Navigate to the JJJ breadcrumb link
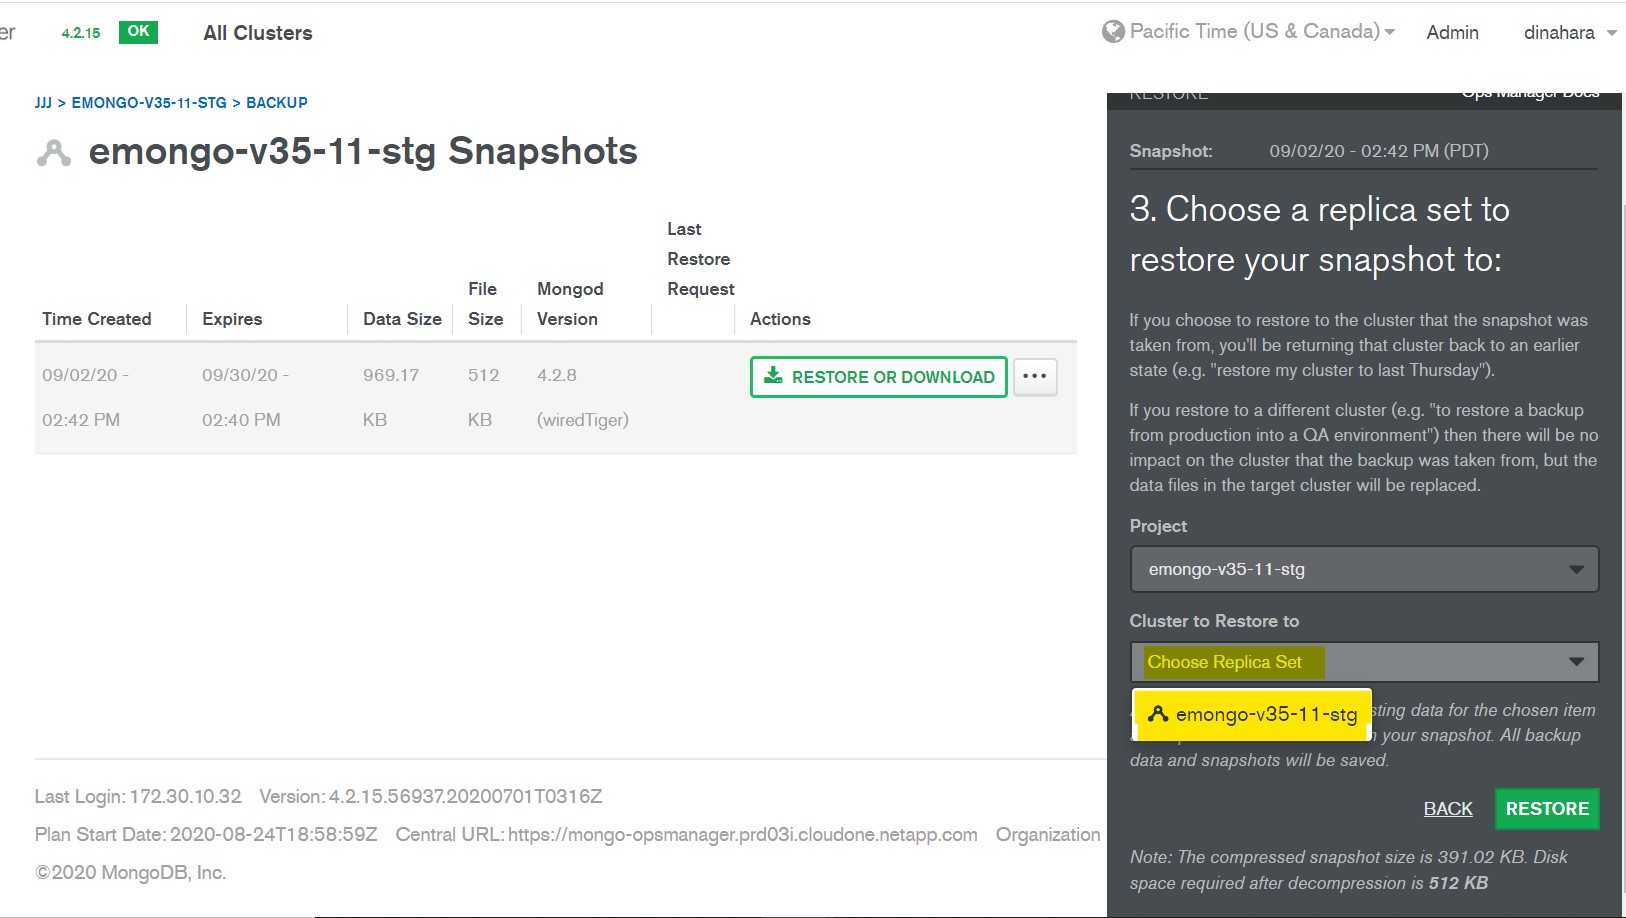The width and height of the screenshot is (1626, 918). [43, 103]
